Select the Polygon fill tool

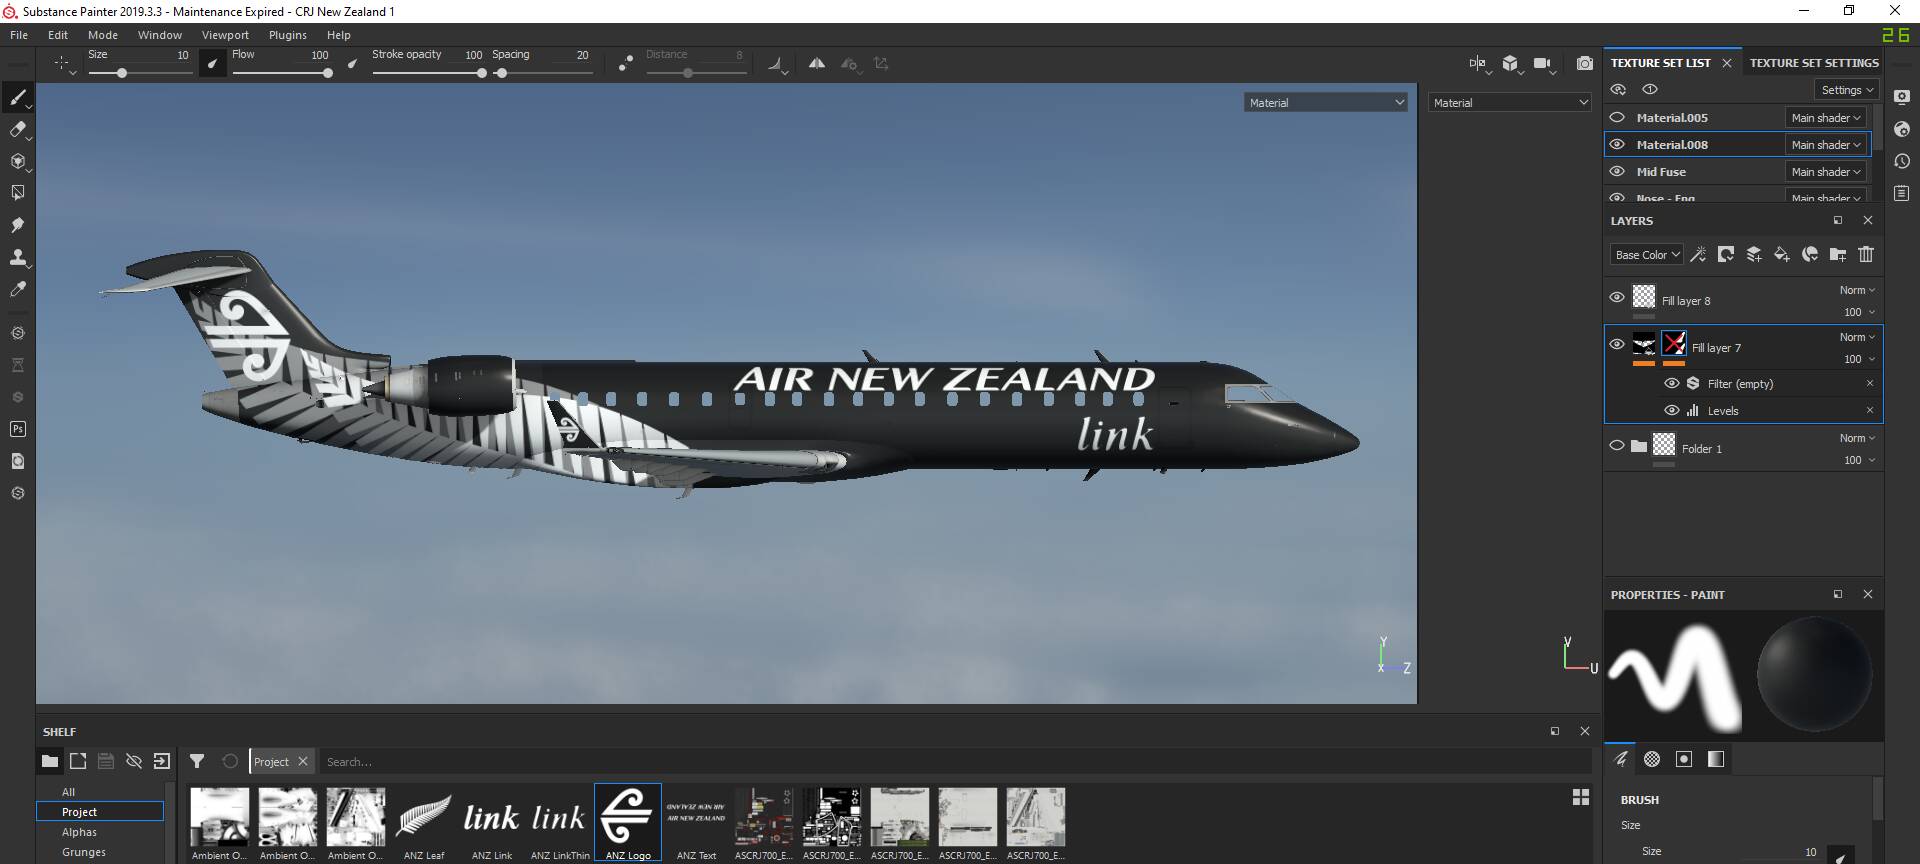(17, 193)
